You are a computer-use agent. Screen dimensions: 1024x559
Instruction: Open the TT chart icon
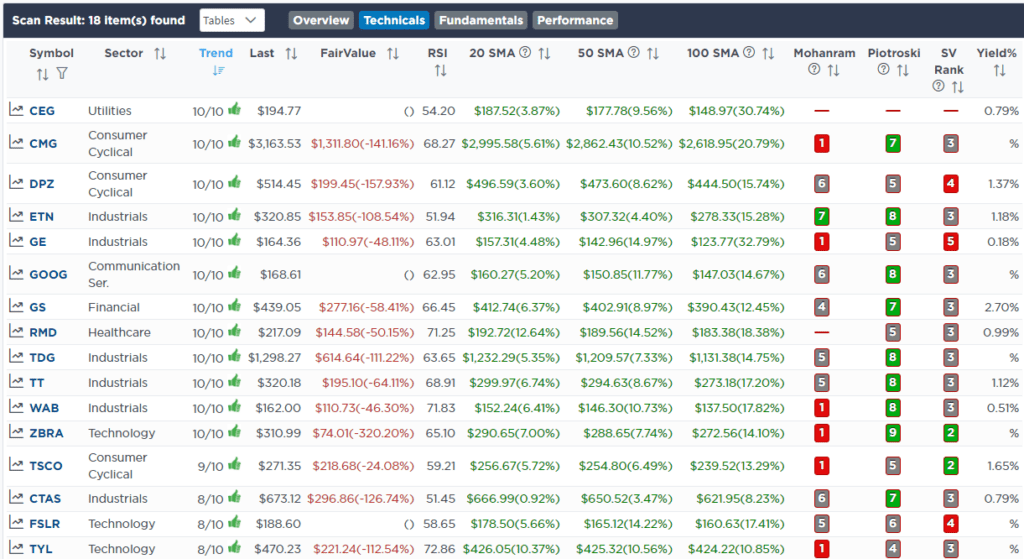(x=16, y=382)
